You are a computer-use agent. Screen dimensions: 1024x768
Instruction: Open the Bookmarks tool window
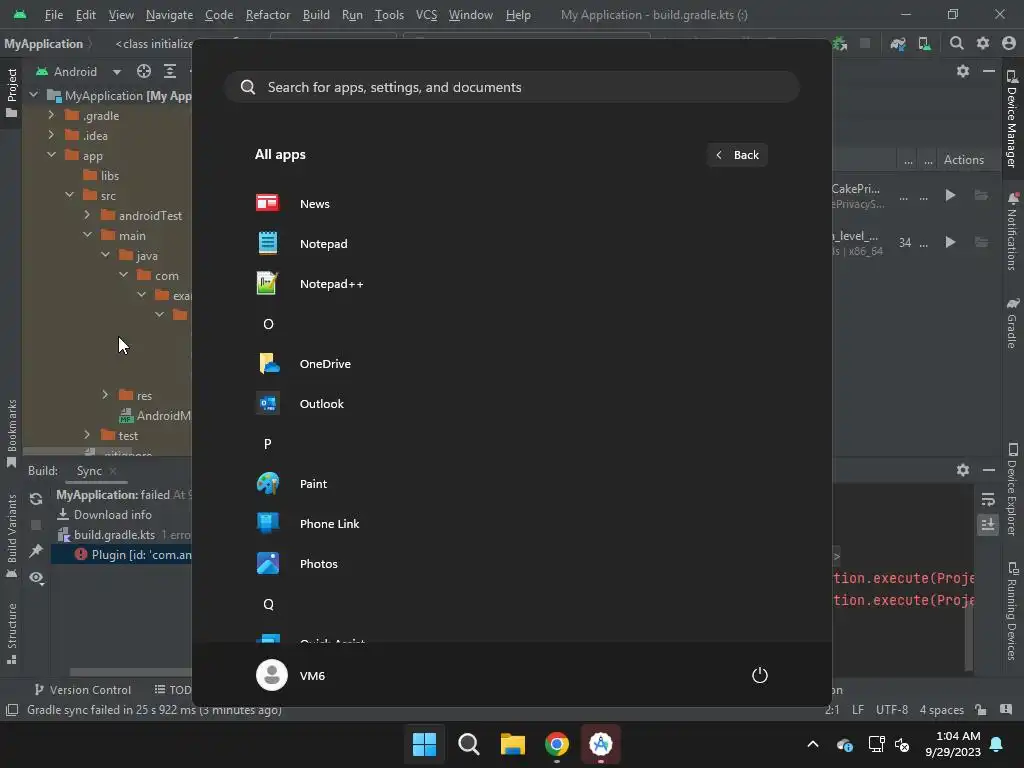point(11,434)
